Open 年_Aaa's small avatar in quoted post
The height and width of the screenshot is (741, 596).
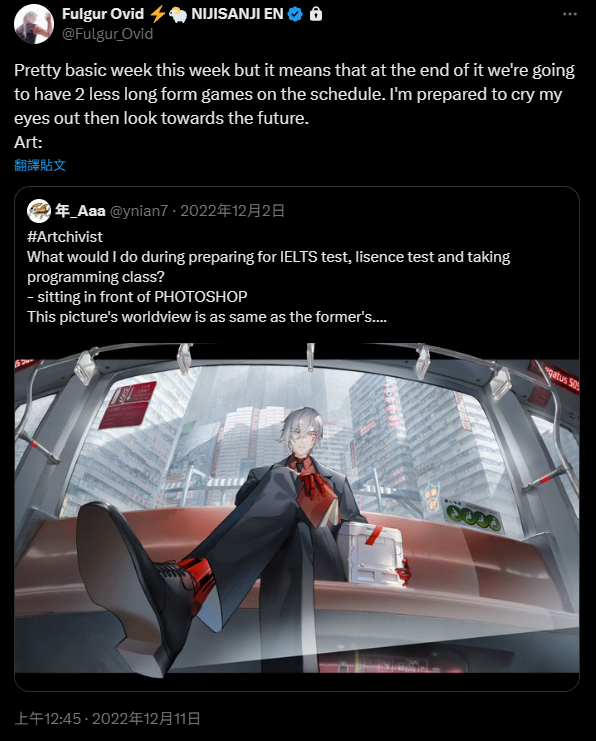(39, 211)
